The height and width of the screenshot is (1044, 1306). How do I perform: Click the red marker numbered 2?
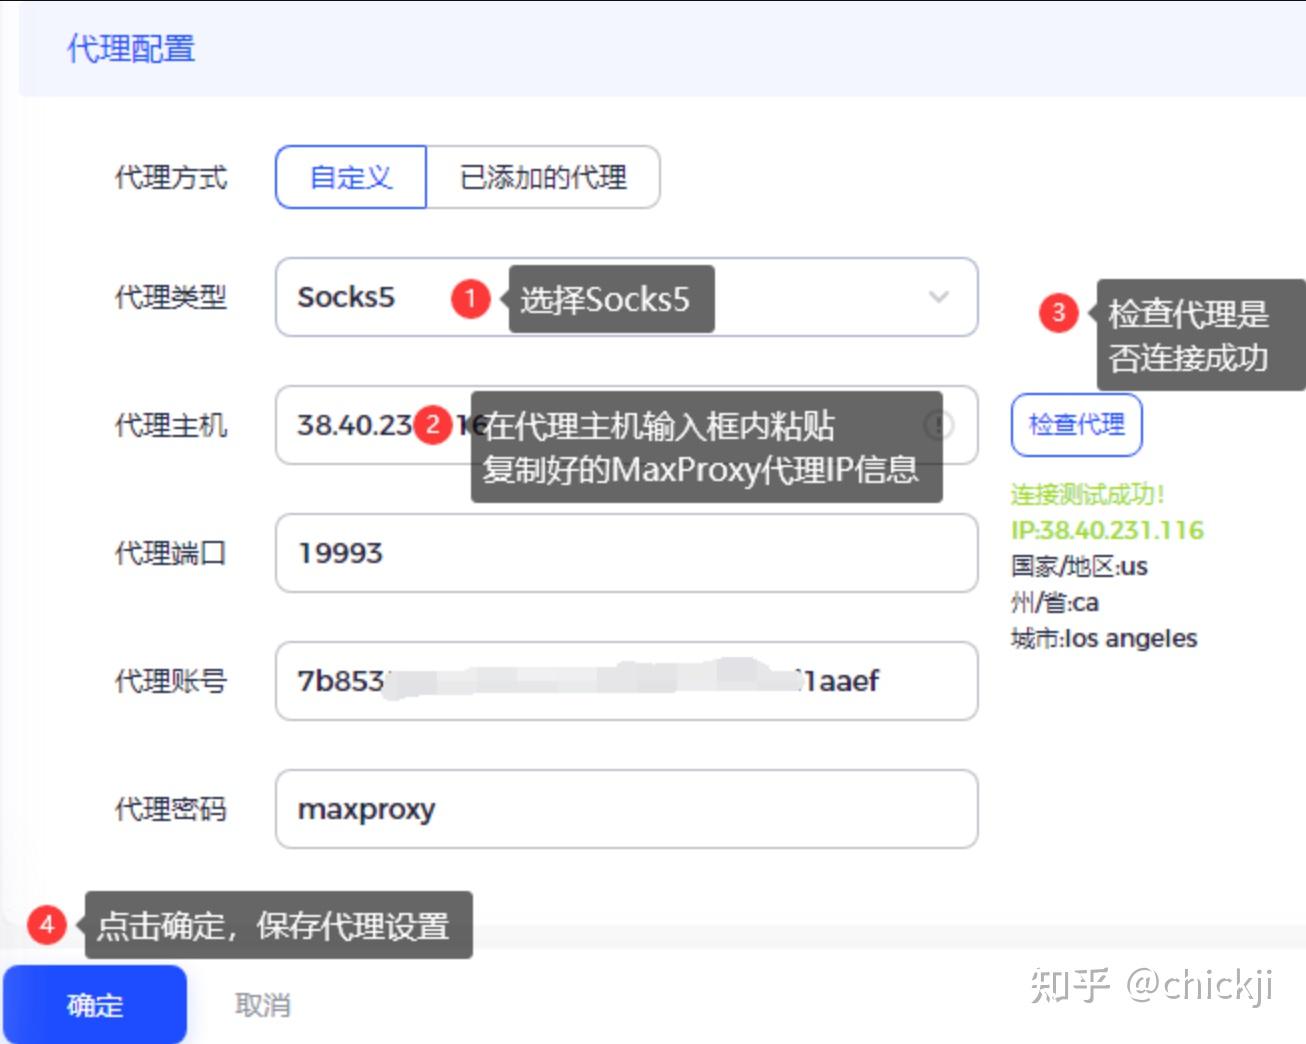[432, 425]
